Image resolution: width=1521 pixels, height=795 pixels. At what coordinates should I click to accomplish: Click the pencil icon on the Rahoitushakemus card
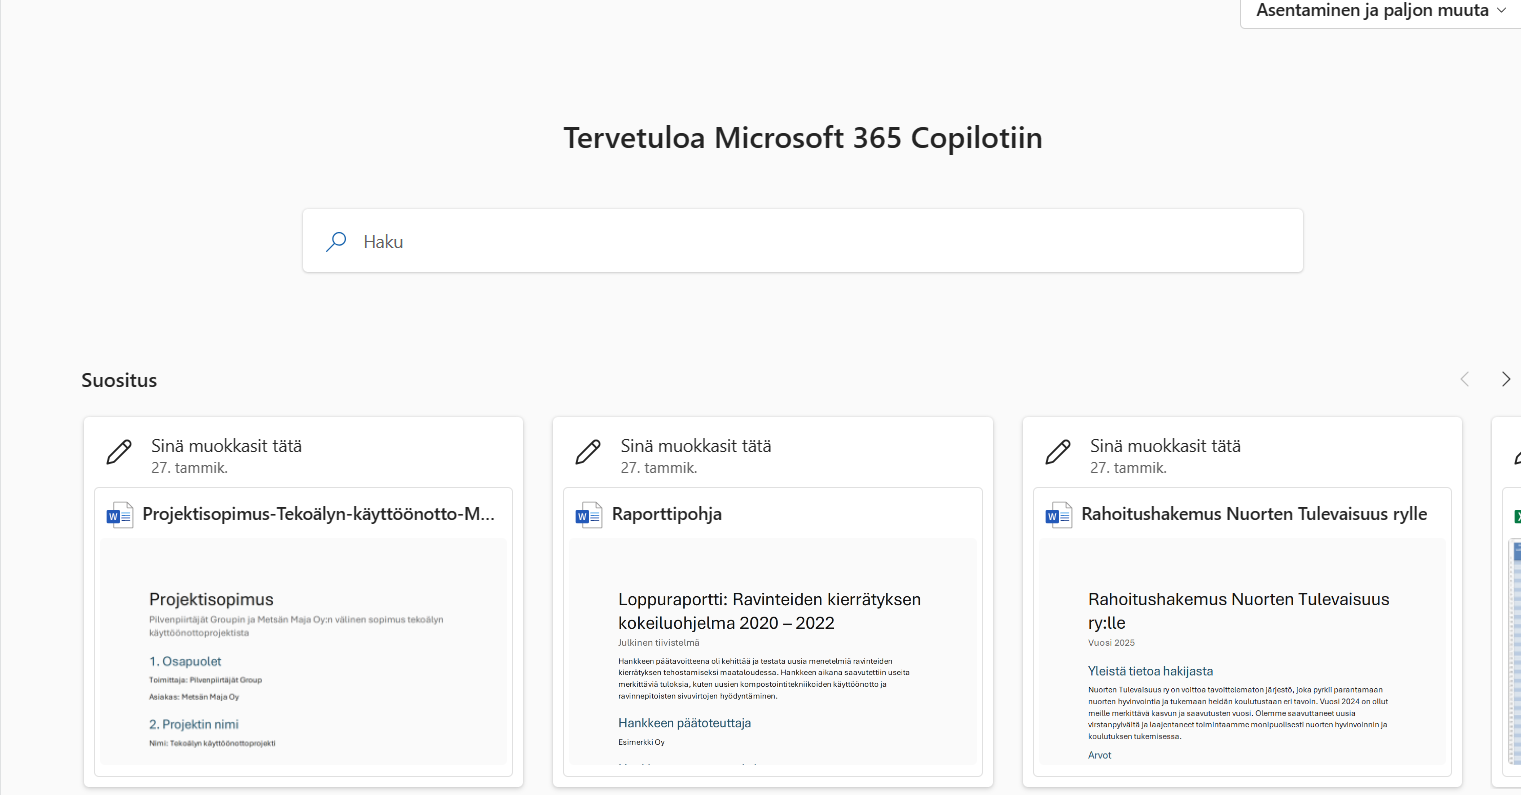tap(1058, 453)
